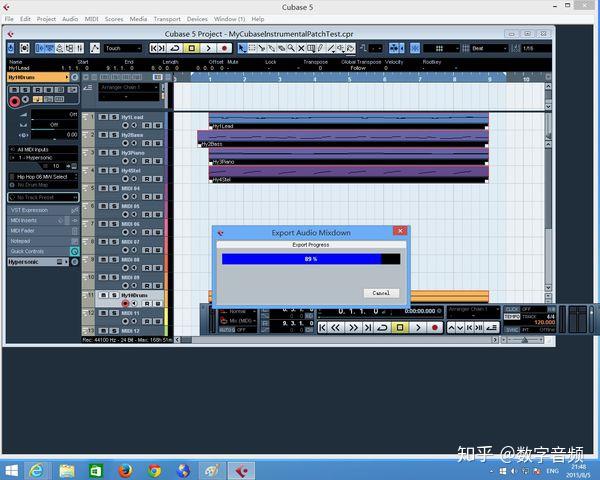Open the Show Inspector toolbar icon
The height and width of the screenshot is (480, 600).
[40, 48]
